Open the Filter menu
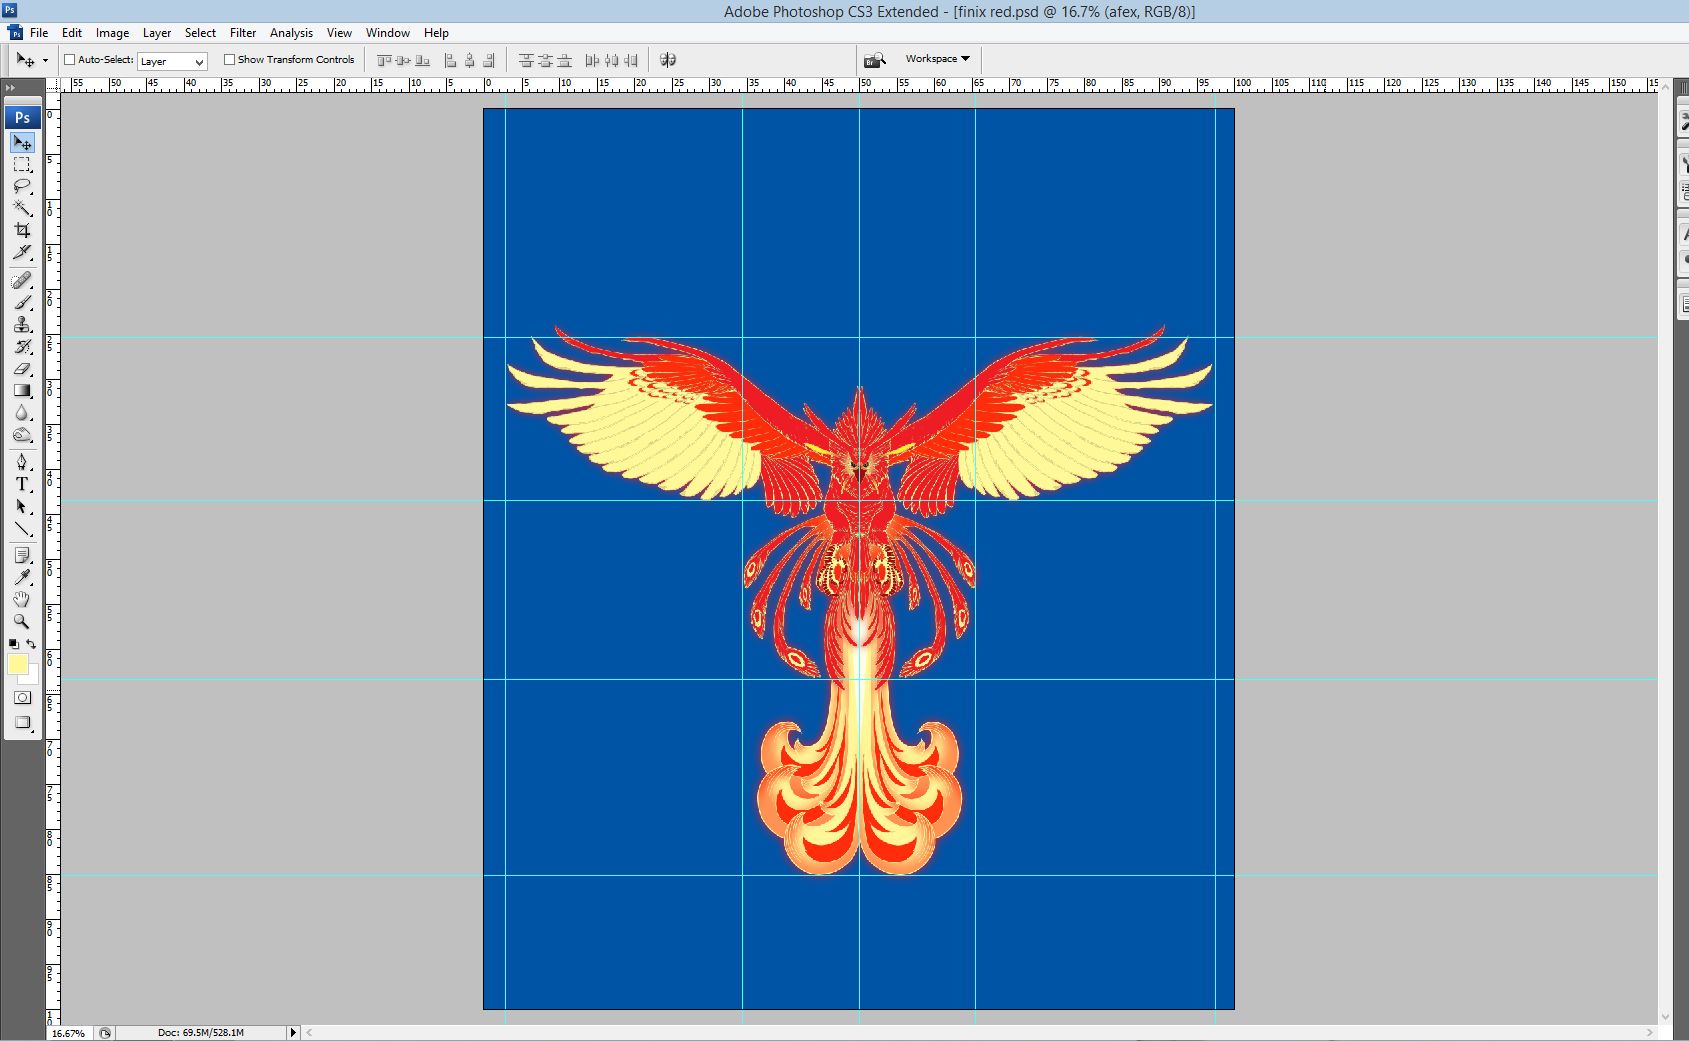Viewport: 1689px width, 1041px height. [243, 33]
